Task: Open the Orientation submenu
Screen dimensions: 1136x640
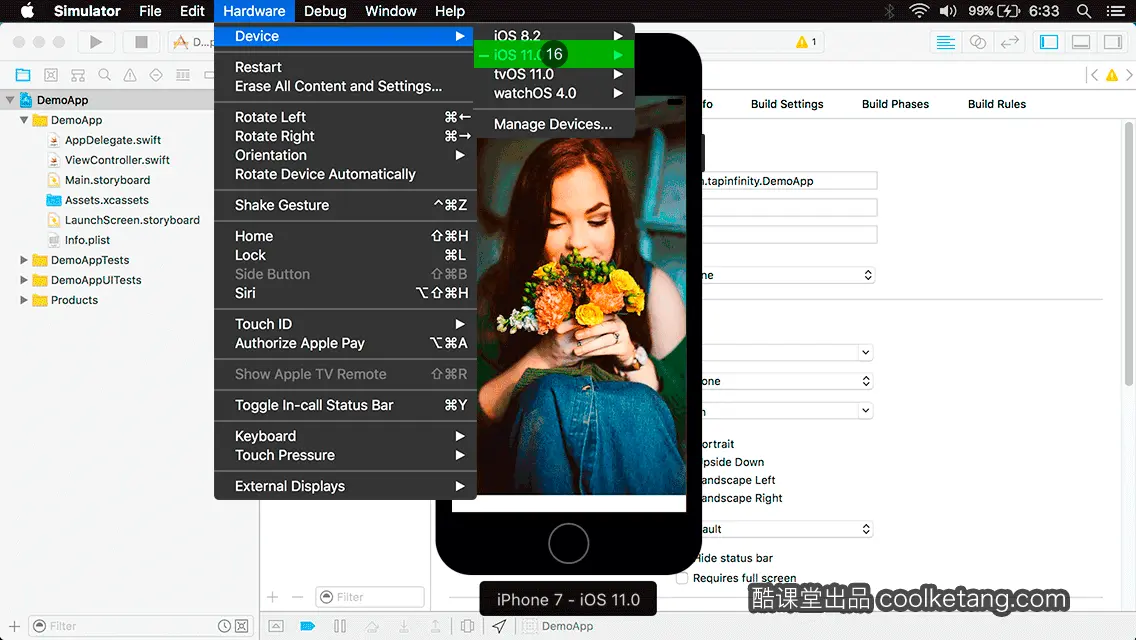Action: click(346, 155)
